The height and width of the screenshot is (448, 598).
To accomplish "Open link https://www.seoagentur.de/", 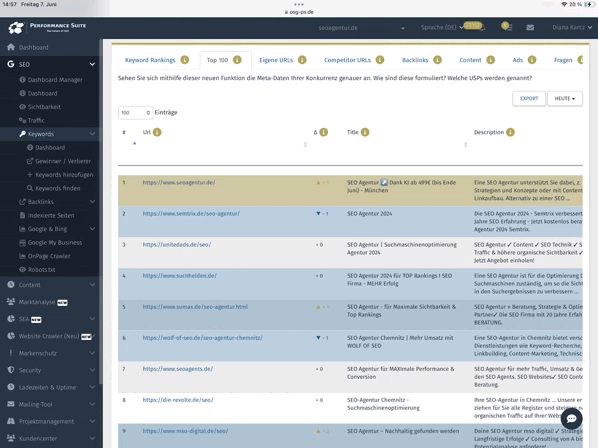I will tap(179, 183).
